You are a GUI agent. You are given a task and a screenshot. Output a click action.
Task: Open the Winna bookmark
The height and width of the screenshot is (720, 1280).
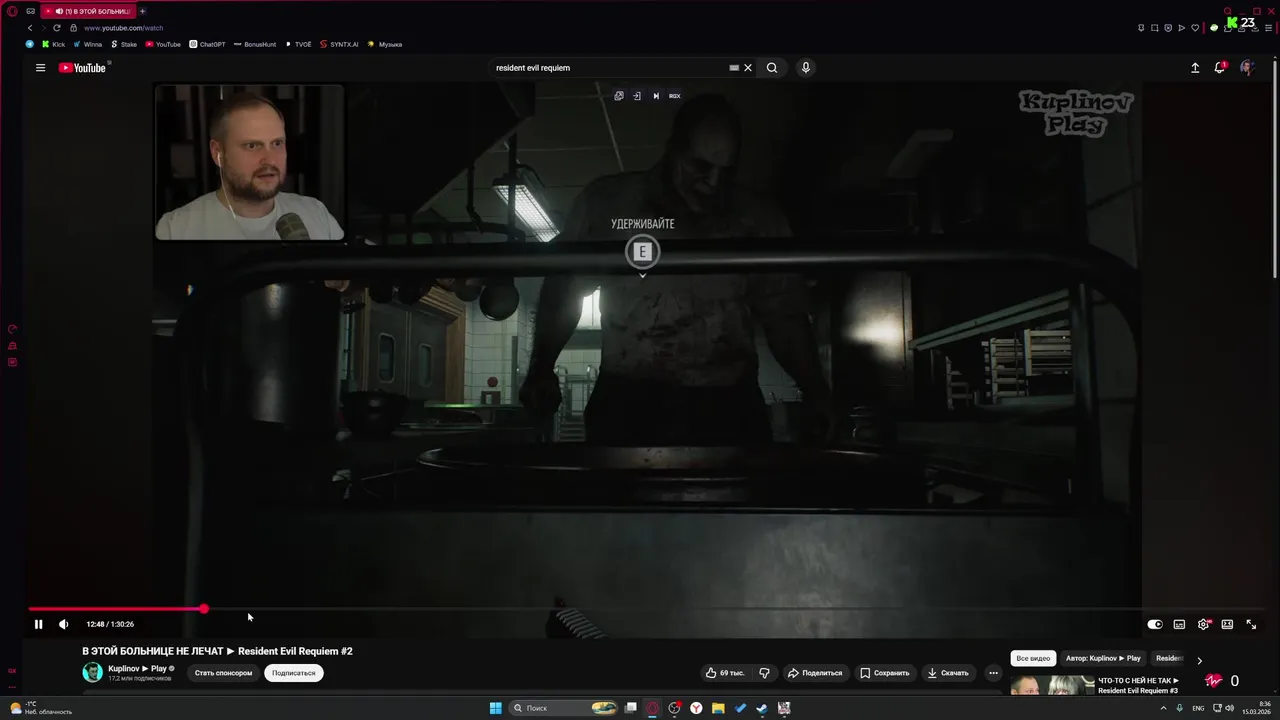pos(87,44)
